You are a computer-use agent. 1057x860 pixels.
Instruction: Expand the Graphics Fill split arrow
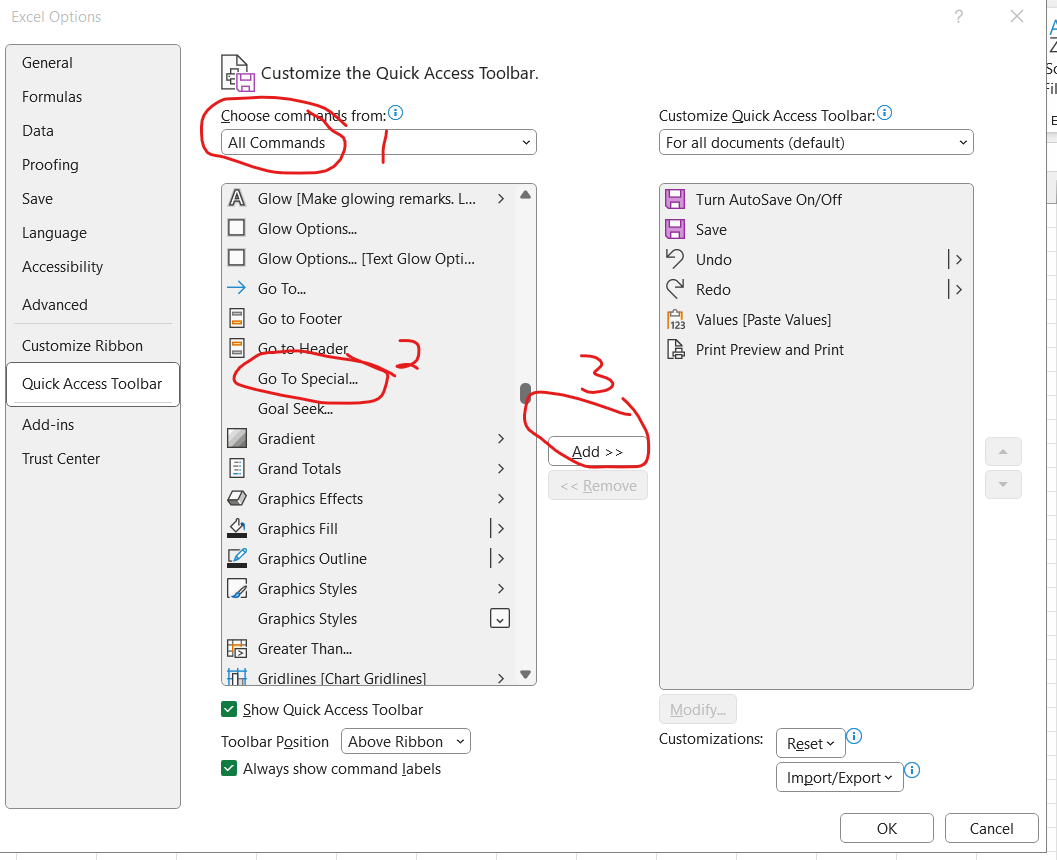500,528
